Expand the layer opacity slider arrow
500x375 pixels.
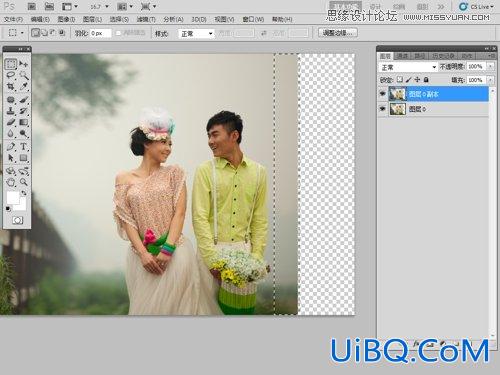pos(490,67)
